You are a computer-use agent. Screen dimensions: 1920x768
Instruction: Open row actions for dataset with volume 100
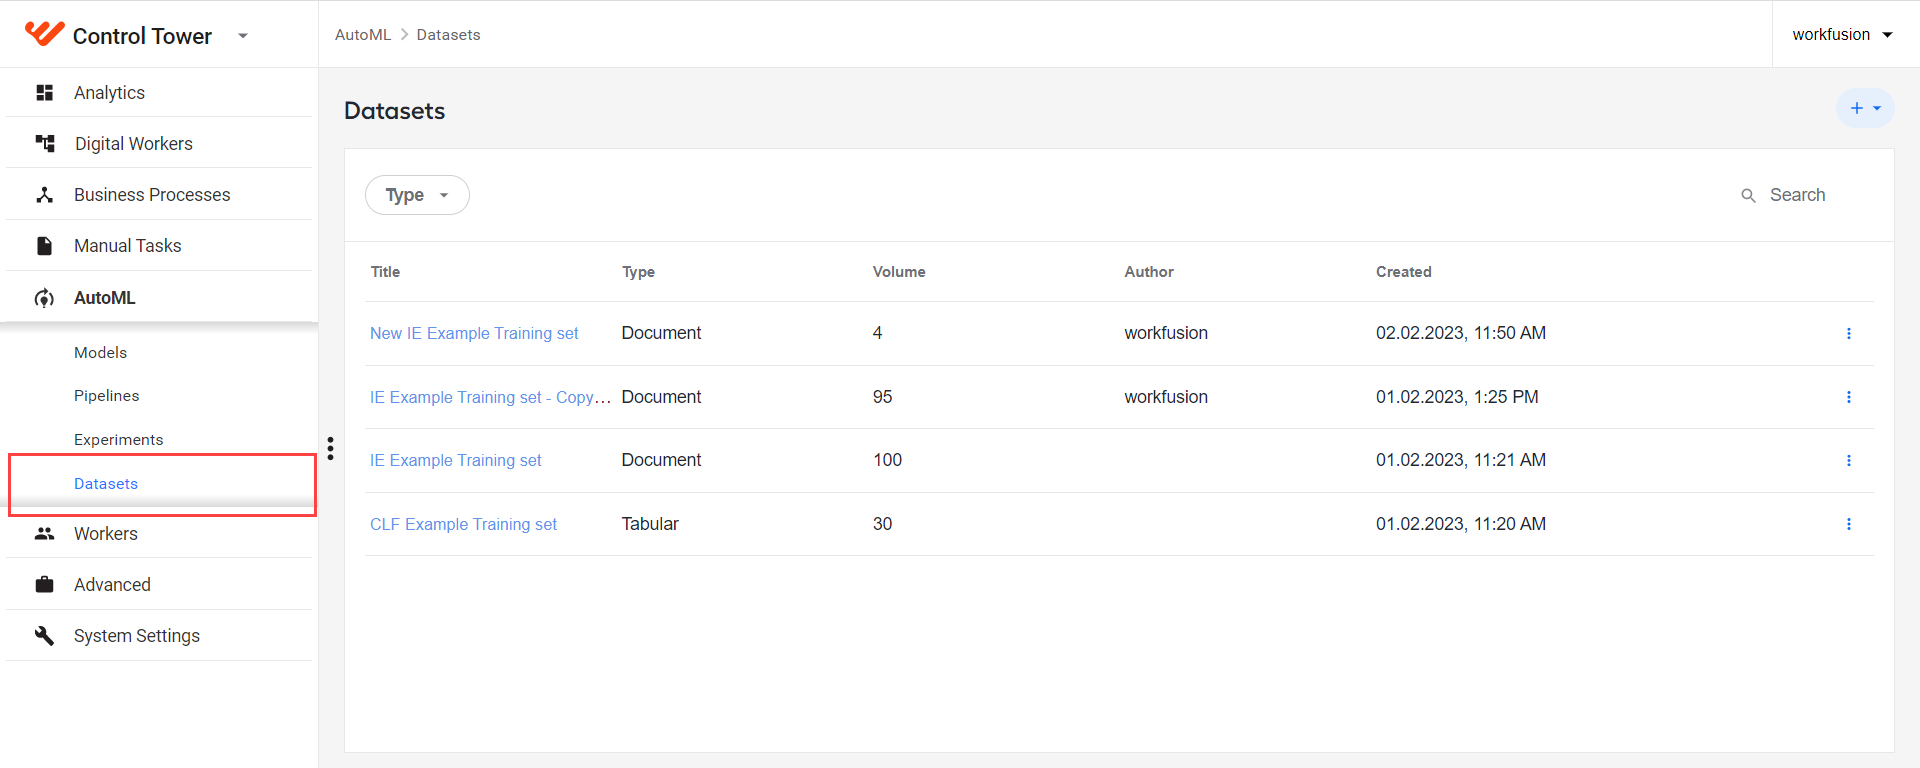(x=1848, y=461)
